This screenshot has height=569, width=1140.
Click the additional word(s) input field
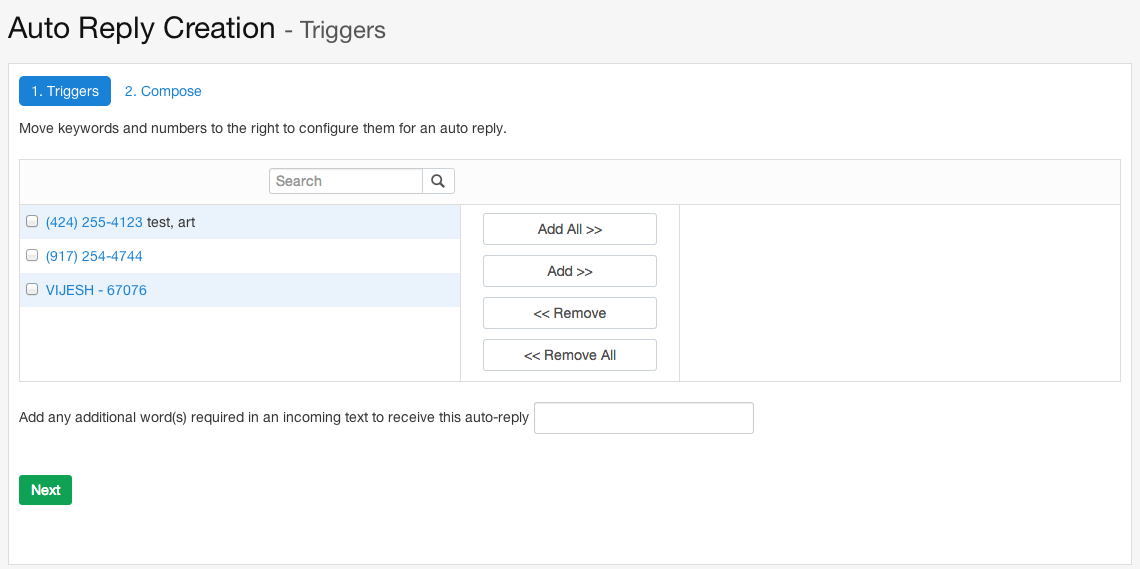[x=643, y=418]
